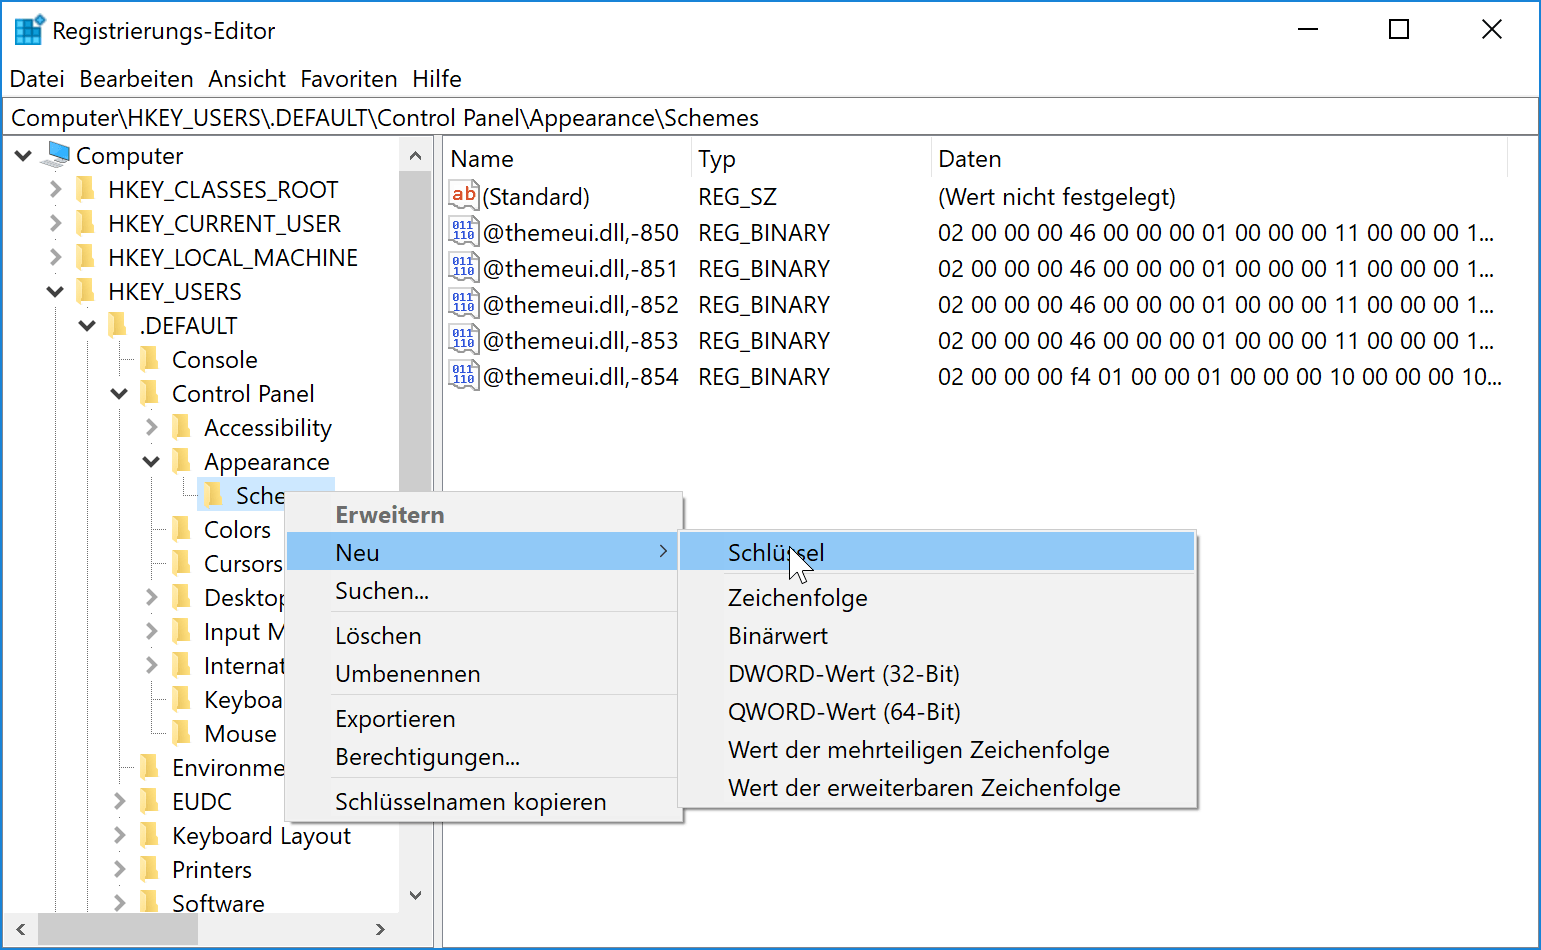Image resolution: width=1541 pixels, height=950 pixels.
Task: Select the Computer icon in the tree
Action: [57, 155]
